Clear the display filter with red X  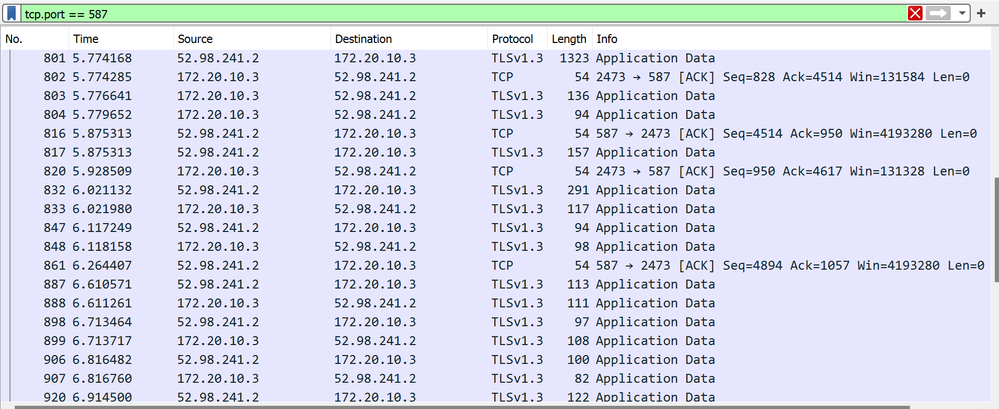click(x=914, y=13)
